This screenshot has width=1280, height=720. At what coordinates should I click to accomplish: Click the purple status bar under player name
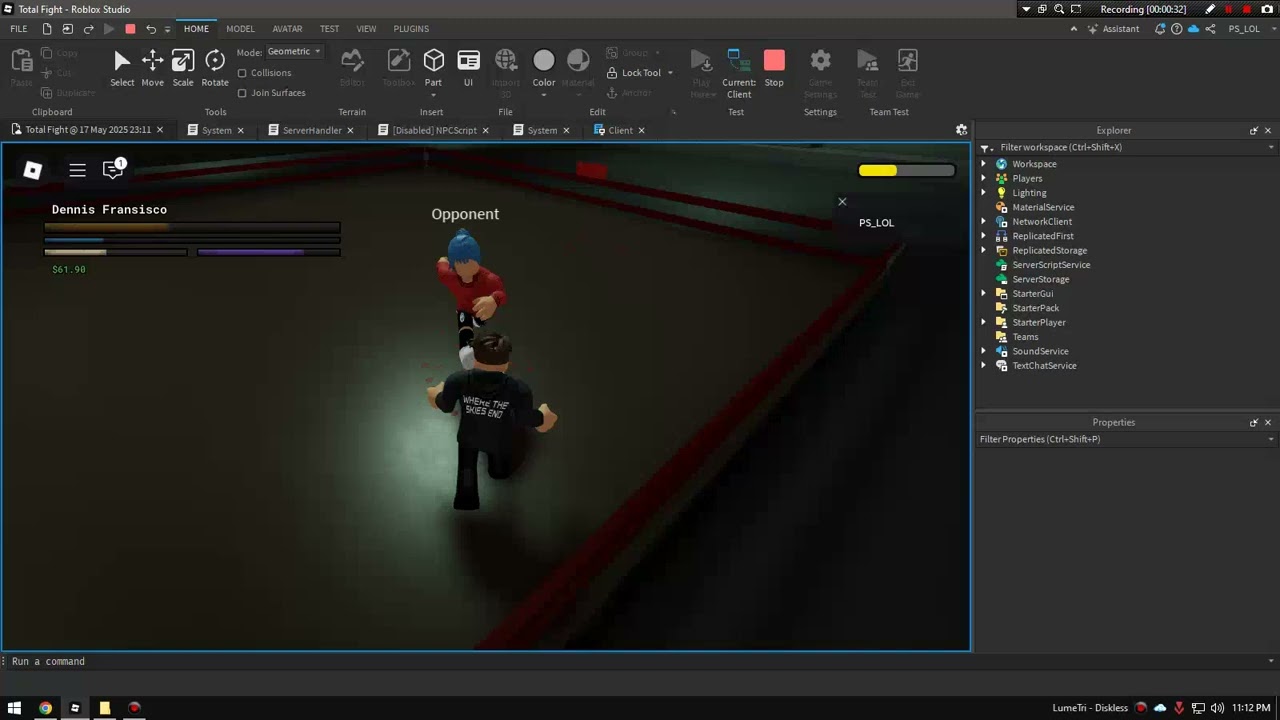[x=269, y=252]
